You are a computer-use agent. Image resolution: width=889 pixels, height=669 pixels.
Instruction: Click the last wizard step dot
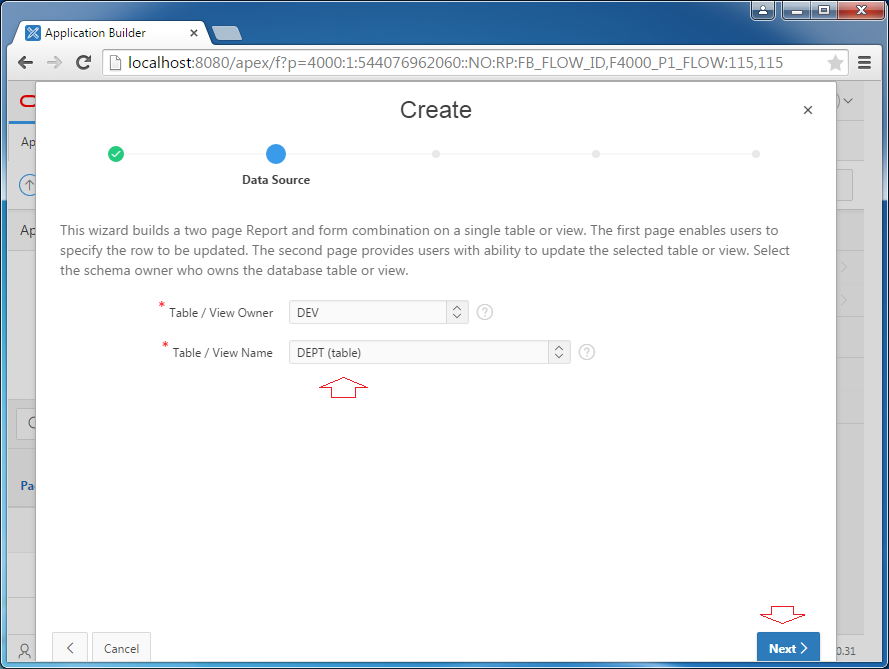pyautogui.click(x=755, y=154)
